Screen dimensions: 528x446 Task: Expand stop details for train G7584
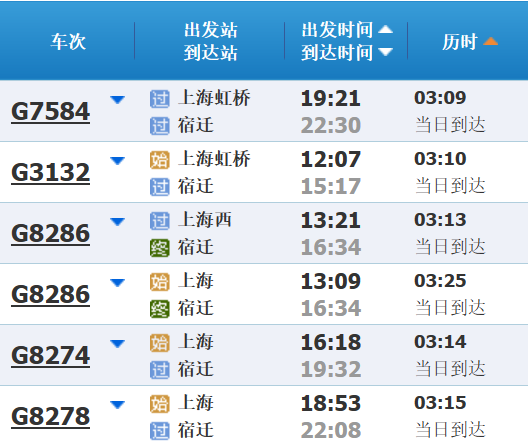(118, 100)
